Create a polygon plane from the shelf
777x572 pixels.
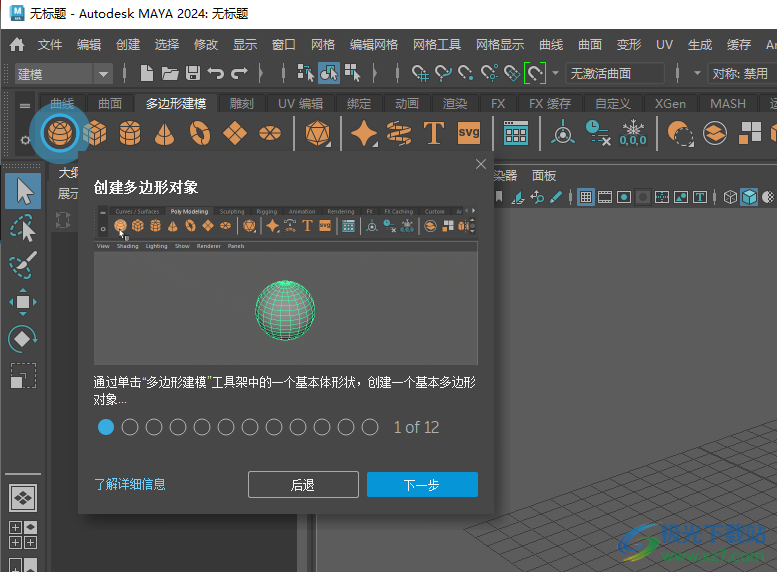click(x=235, y=133)
